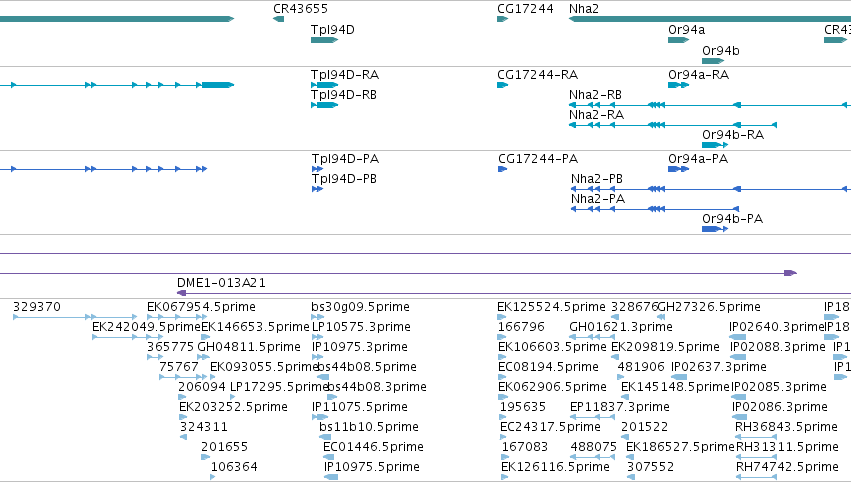Select feature 106364 label
This screenshot has height=482, width=851.
pyautogui.click(x=234, y=467)
